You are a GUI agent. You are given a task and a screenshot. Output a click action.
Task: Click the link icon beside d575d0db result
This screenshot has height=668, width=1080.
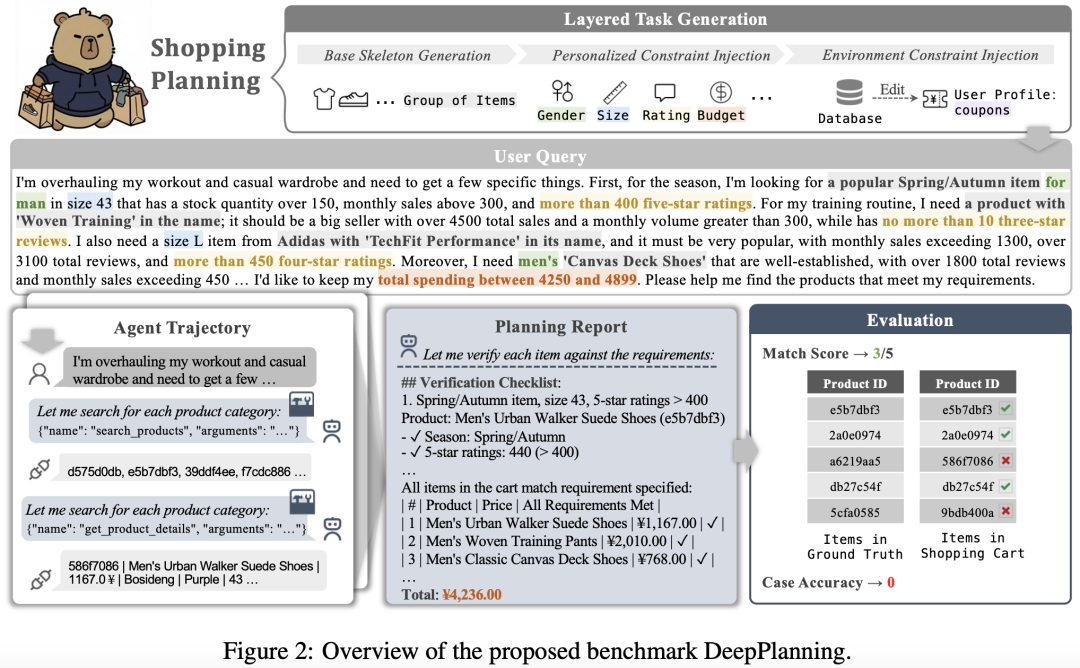(x=40, y=470)
